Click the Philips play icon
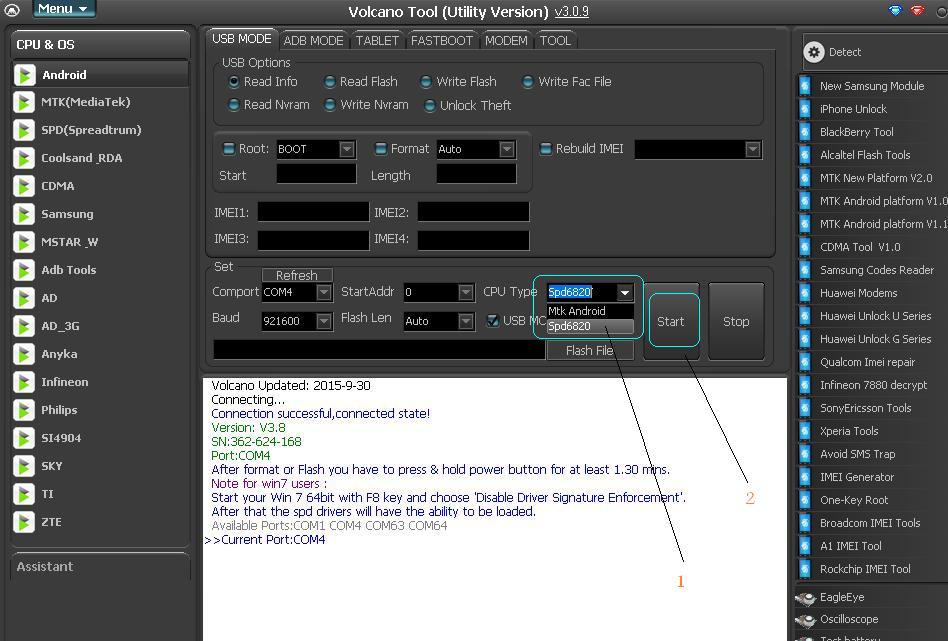 24,410
